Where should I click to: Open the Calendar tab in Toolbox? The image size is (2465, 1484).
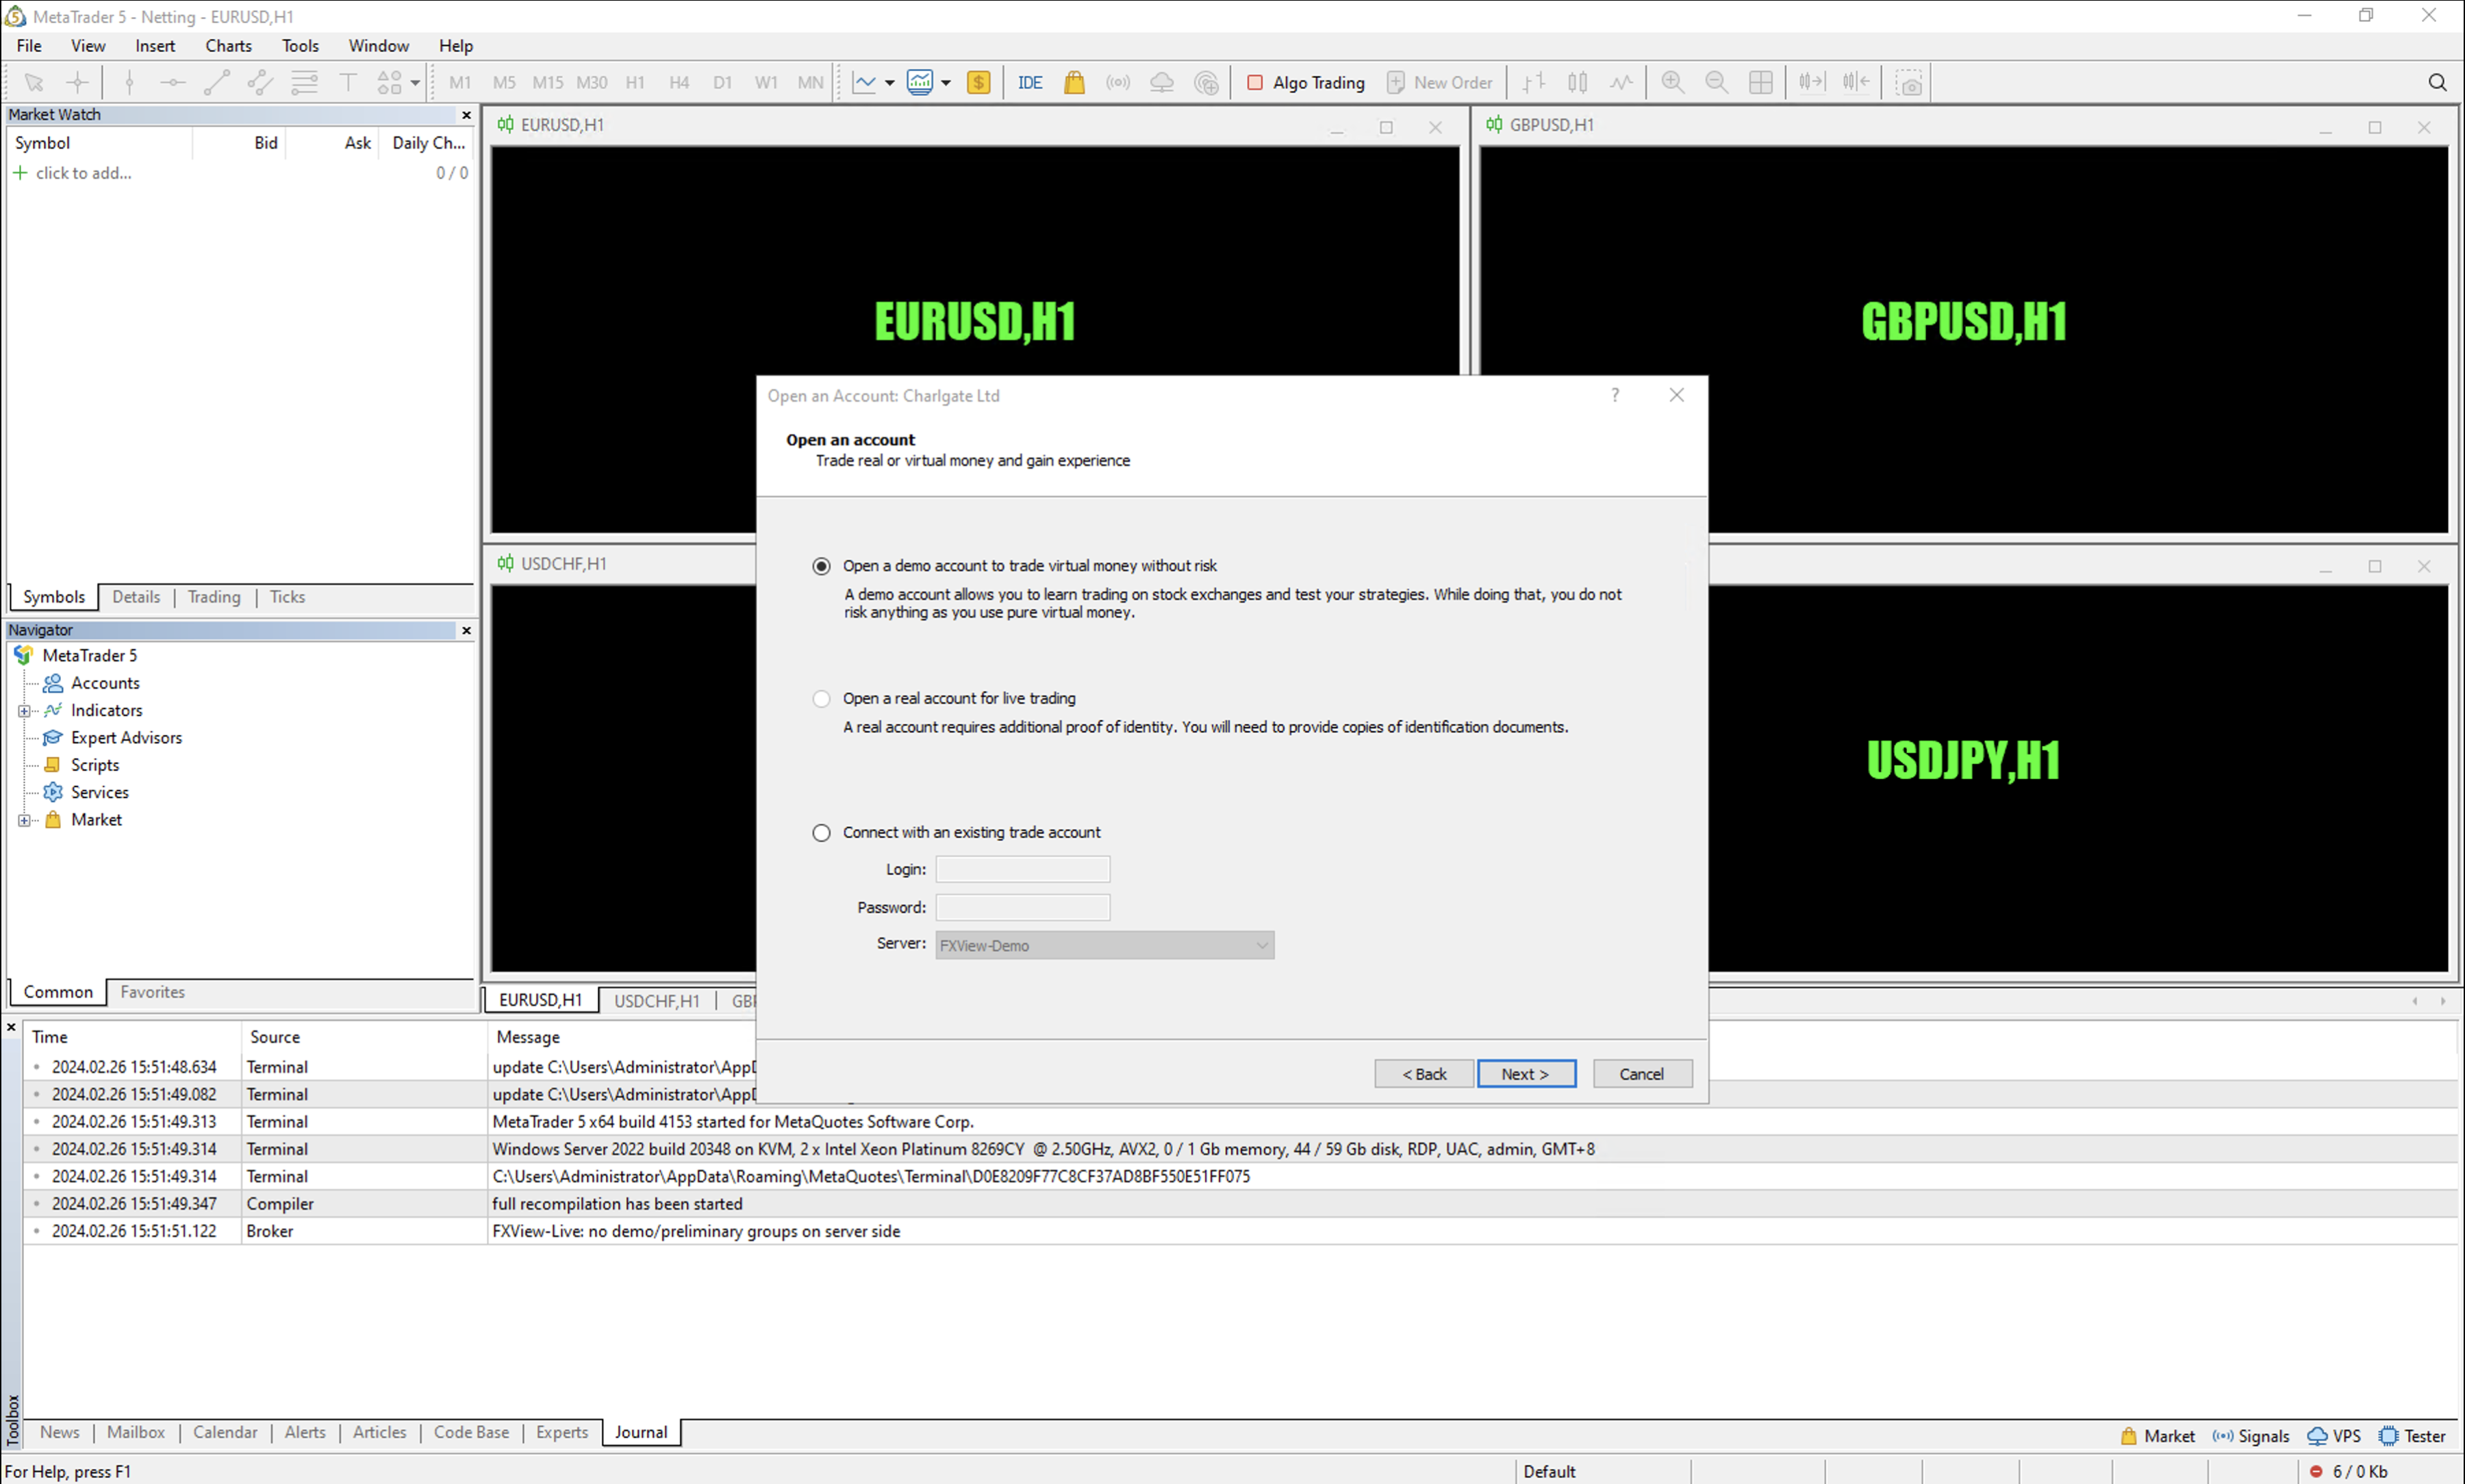pyautogui.click(x=225, y=1432)
